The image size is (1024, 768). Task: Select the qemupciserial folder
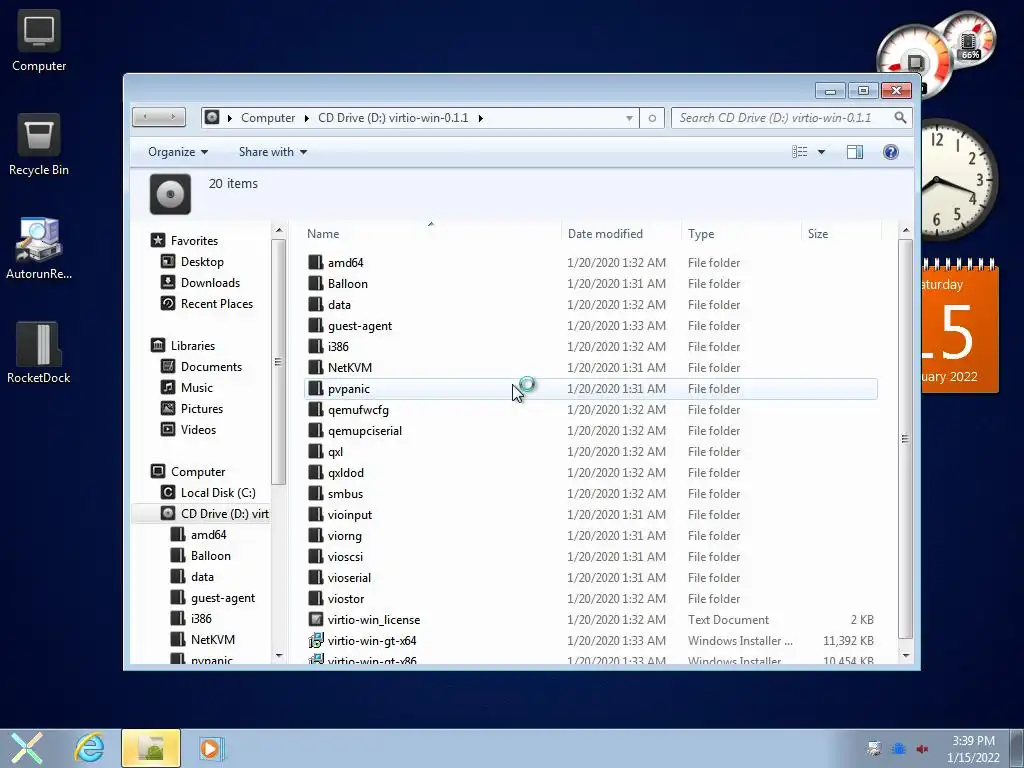coord(364,430)
